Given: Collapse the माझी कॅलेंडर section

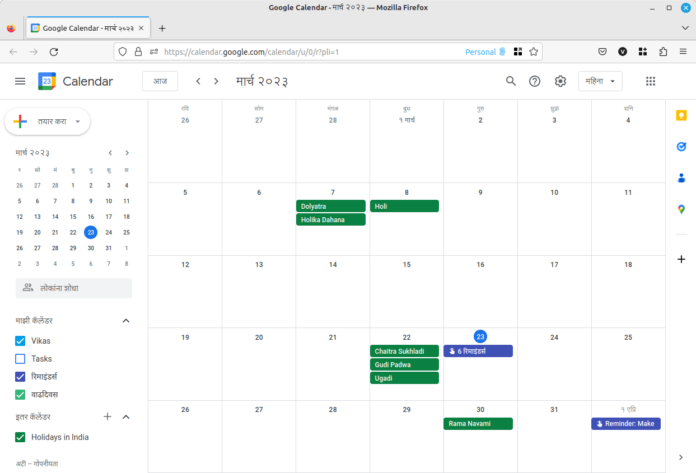Looking at the screenshot, I should click(x=126, y=321).
